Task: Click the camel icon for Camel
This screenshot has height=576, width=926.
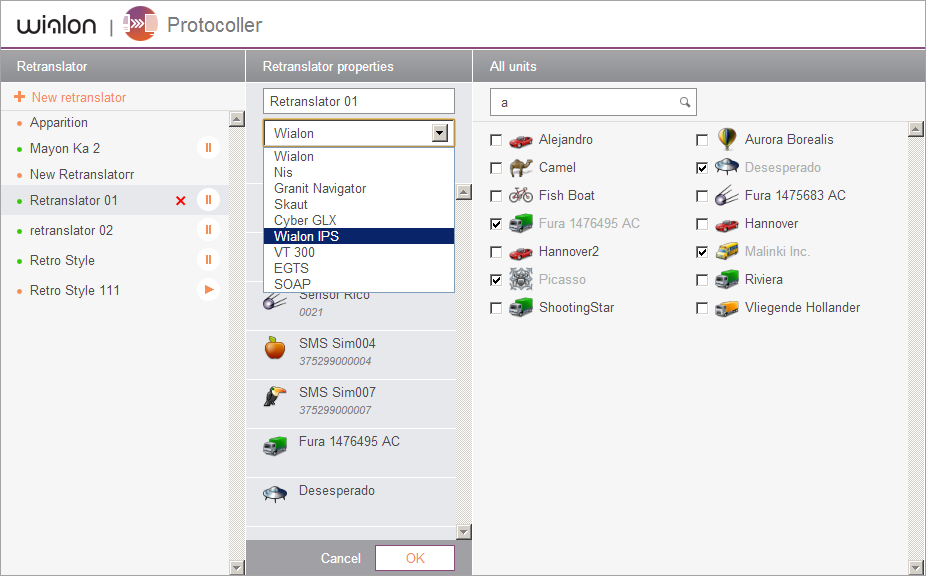Action: [520, 168]
